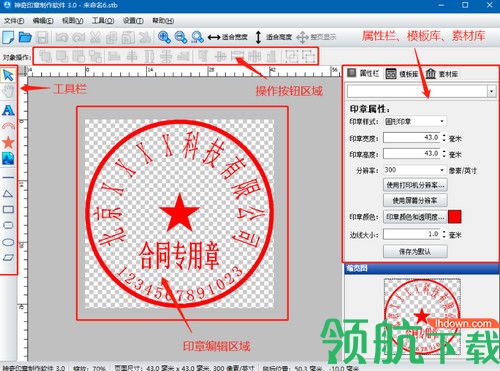Click the 合同专用章 text in seal
The height and width of the screenshot is (371, 500).
tap(180, 256)
